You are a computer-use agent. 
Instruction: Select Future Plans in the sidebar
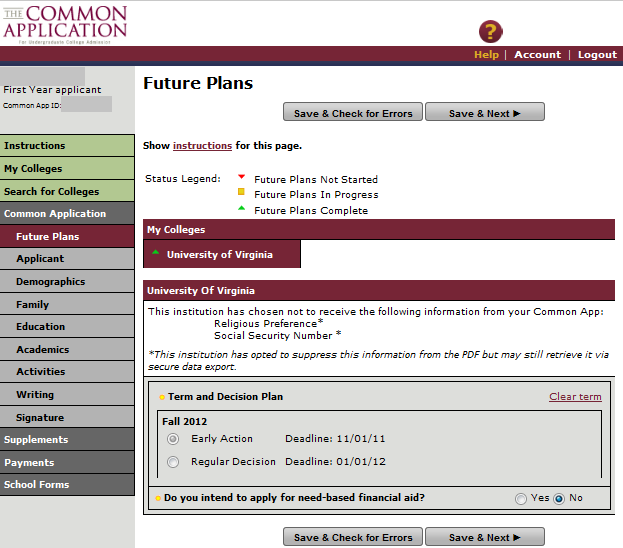pos(67,236)
